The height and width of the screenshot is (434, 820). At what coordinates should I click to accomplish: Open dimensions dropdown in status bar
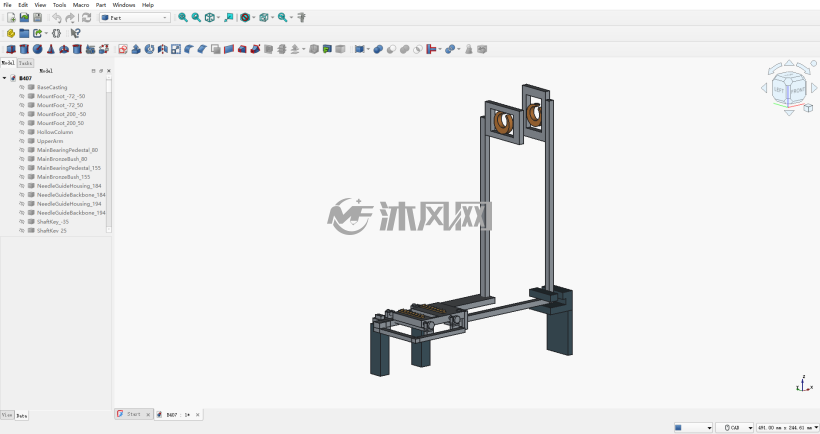(788, 428)
